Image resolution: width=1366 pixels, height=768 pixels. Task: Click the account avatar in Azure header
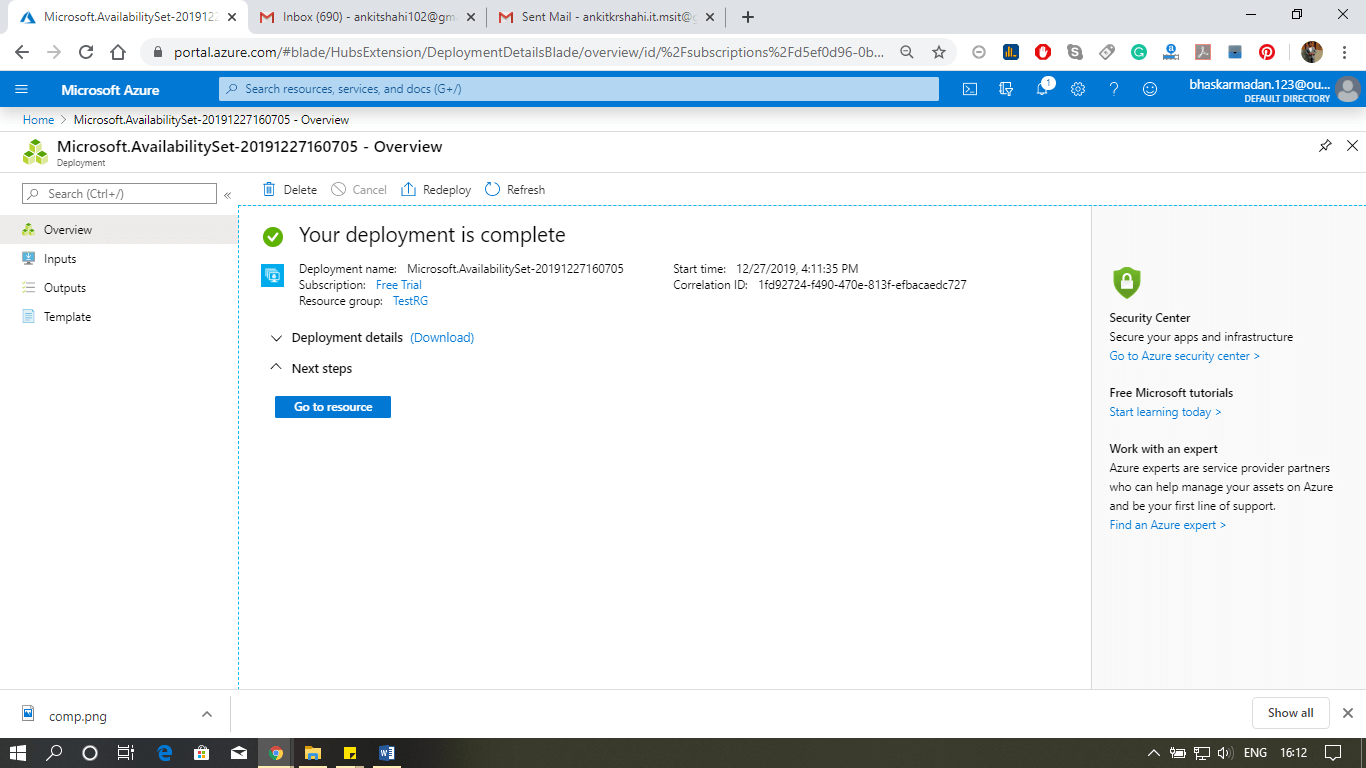point(1347,89)
